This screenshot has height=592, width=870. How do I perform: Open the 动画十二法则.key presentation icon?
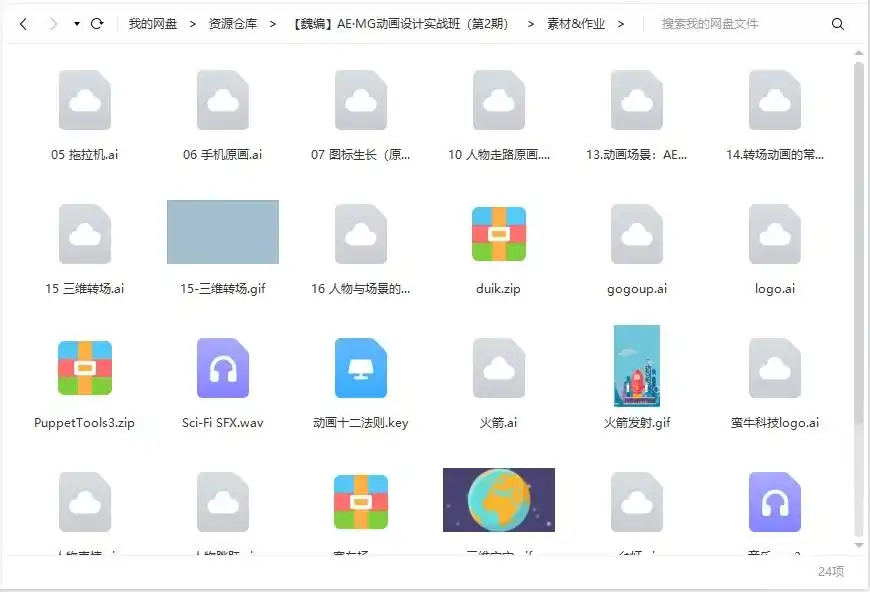click(361, 367)
